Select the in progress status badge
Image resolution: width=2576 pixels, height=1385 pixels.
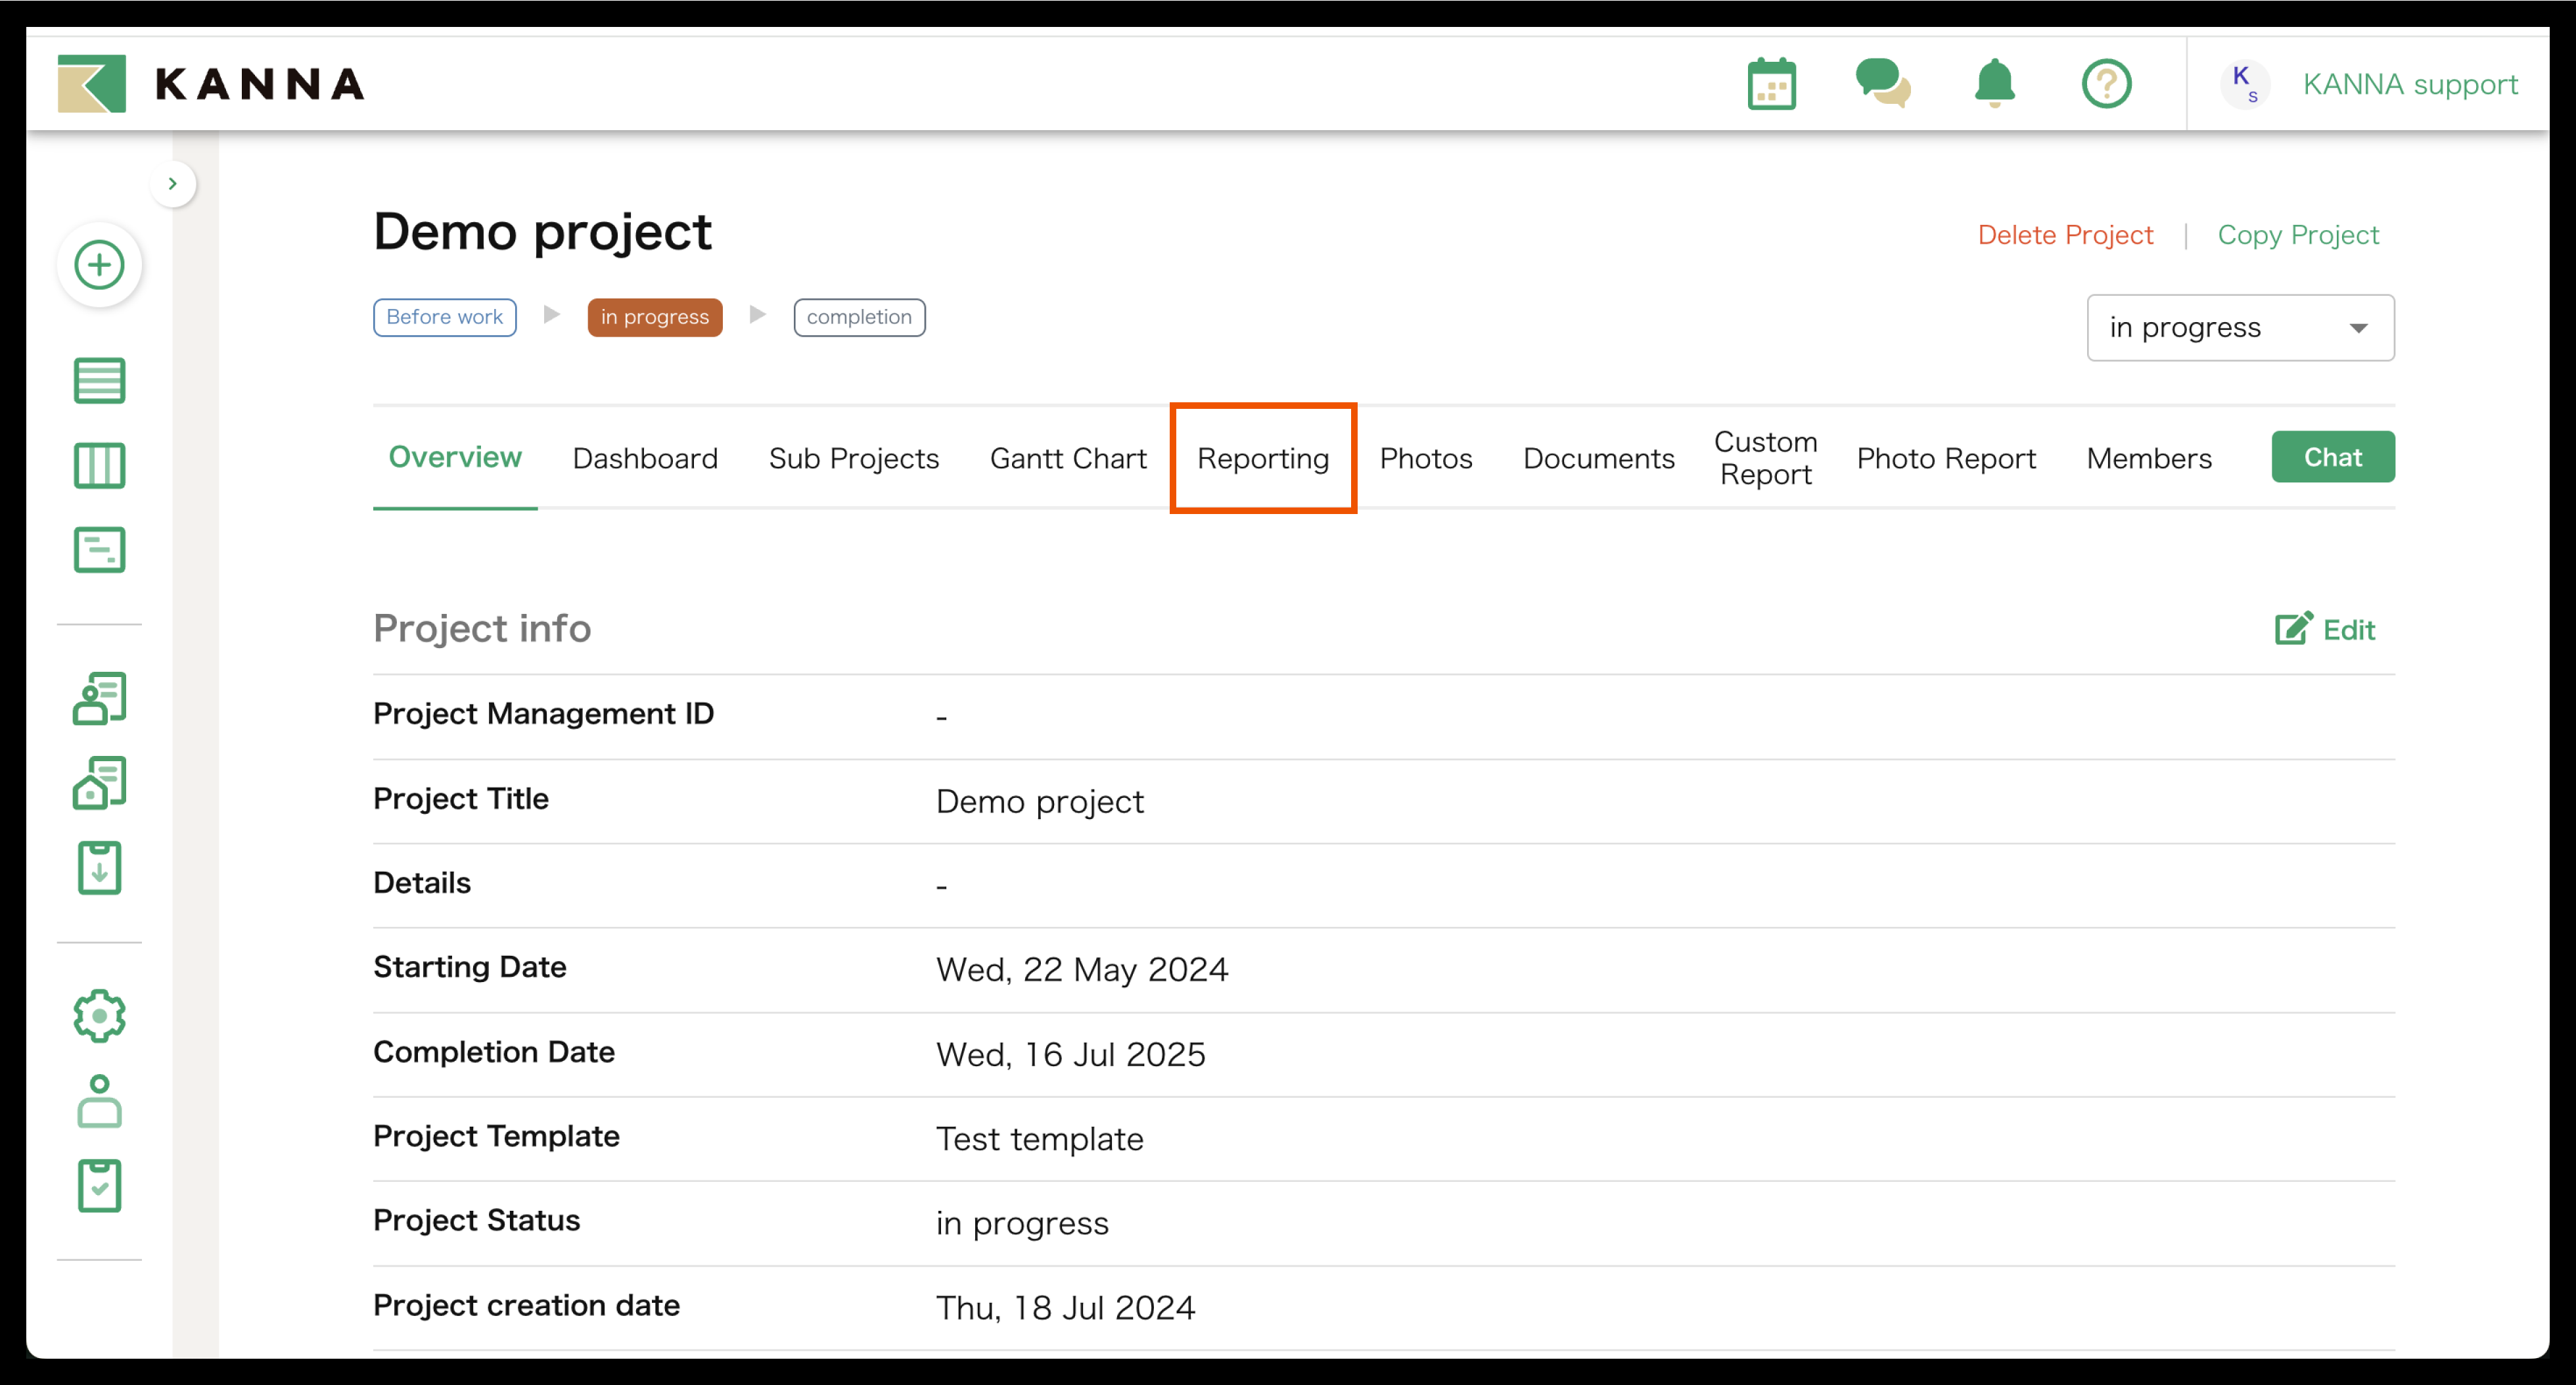[654, 317]
